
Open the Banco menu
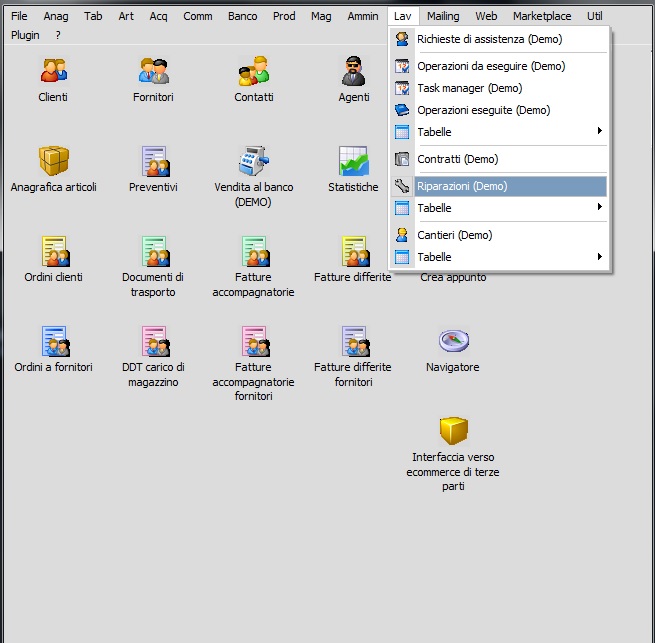pyautogui.click(x=242, y=16)
